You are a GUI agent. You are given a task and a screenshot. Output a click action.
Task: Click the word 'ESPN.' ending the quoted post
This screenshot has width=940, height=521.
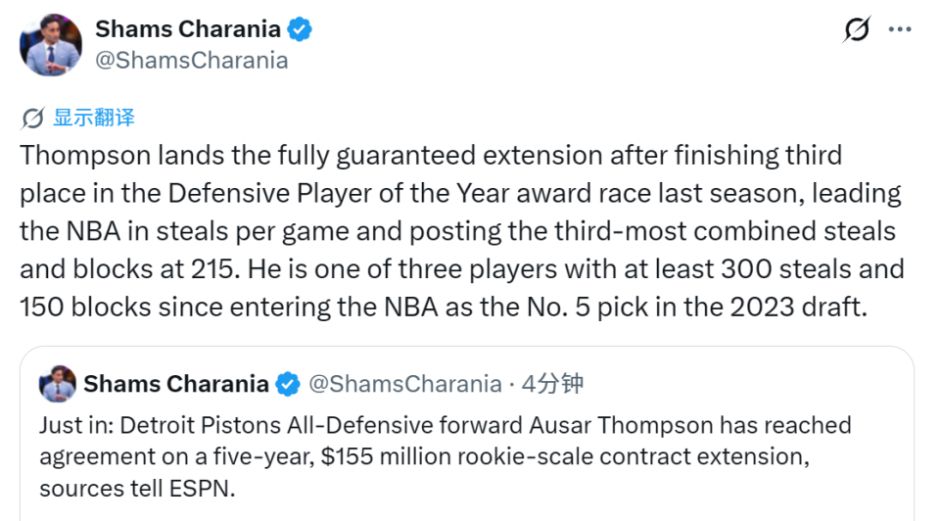point(202,489)
